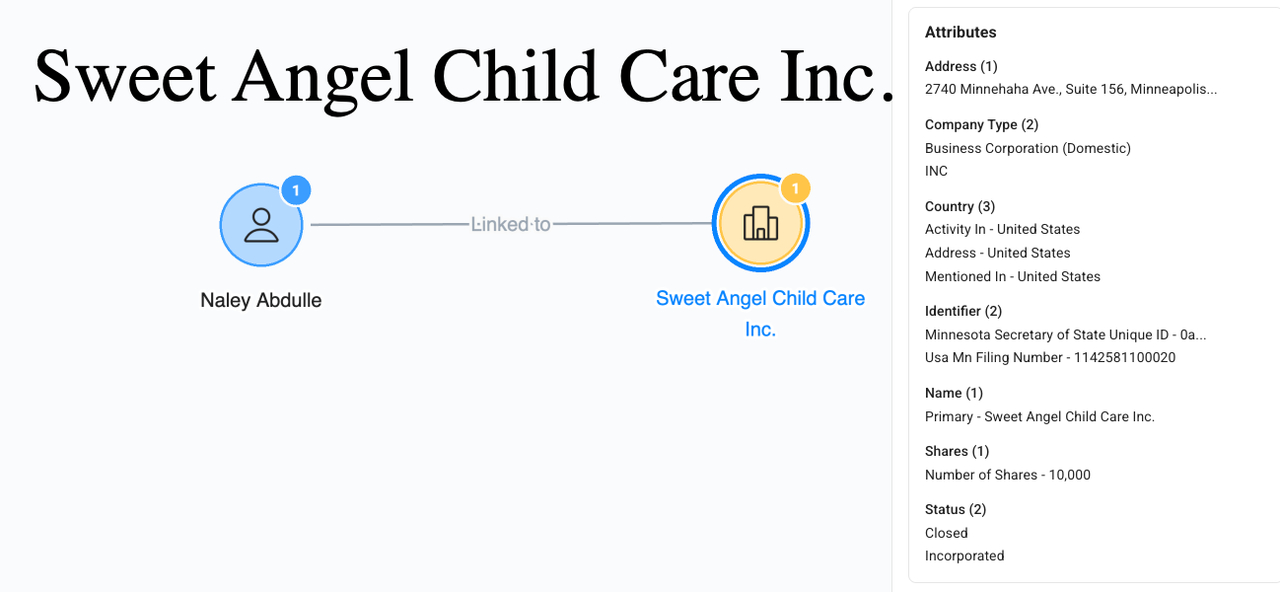Click the Closed status value
Screen dimensions: 1280x592
pyautogui.click(x=946, y=533)
